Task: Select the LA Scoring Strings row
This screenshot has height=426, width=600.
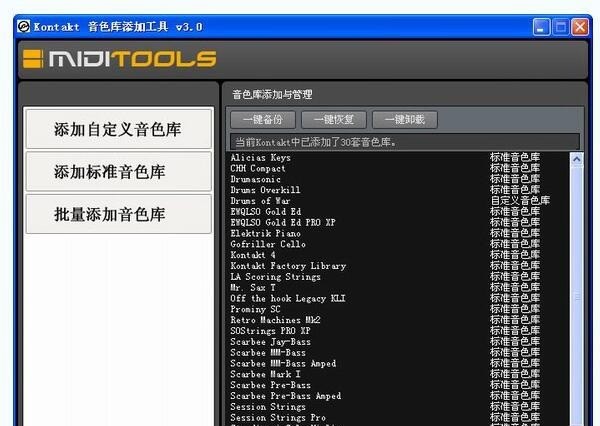Action: point(399,276)
